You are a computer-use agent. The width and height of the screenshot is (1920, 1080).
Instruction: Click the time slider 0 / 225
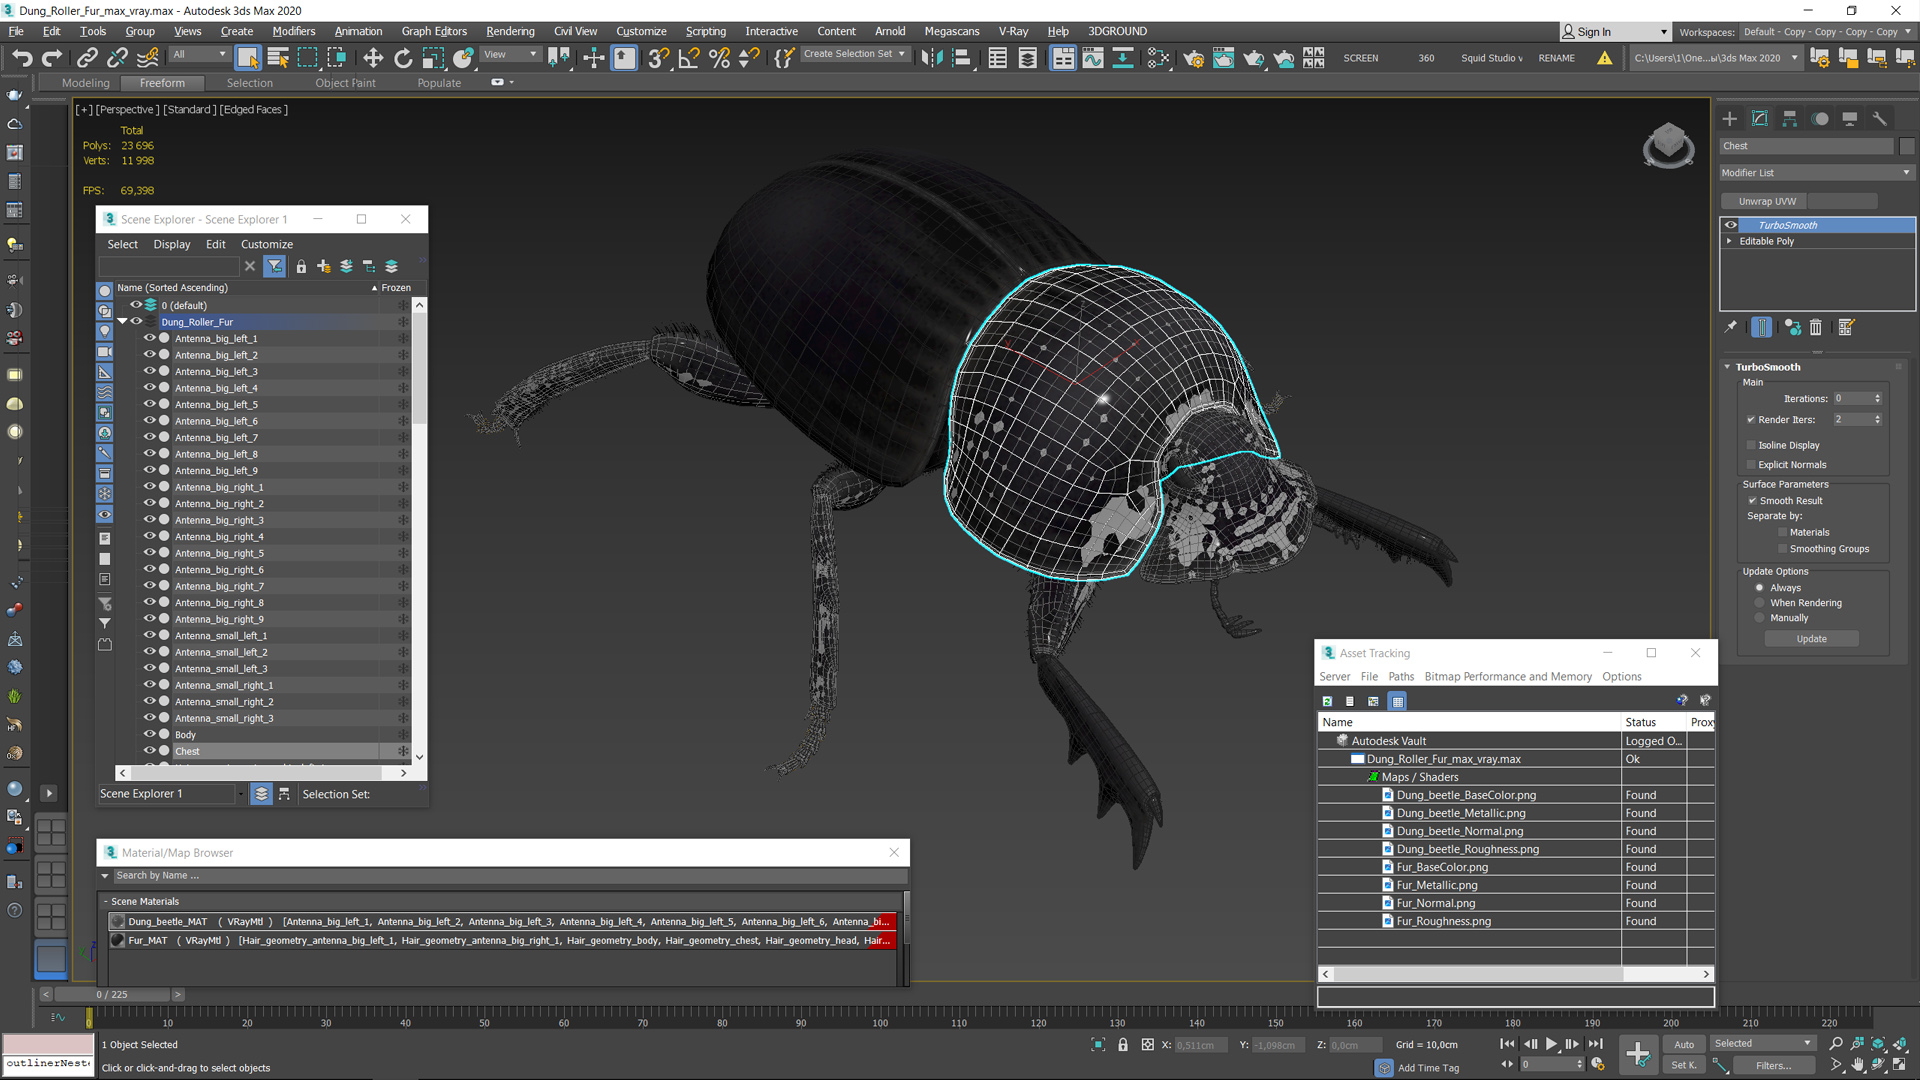112,995
